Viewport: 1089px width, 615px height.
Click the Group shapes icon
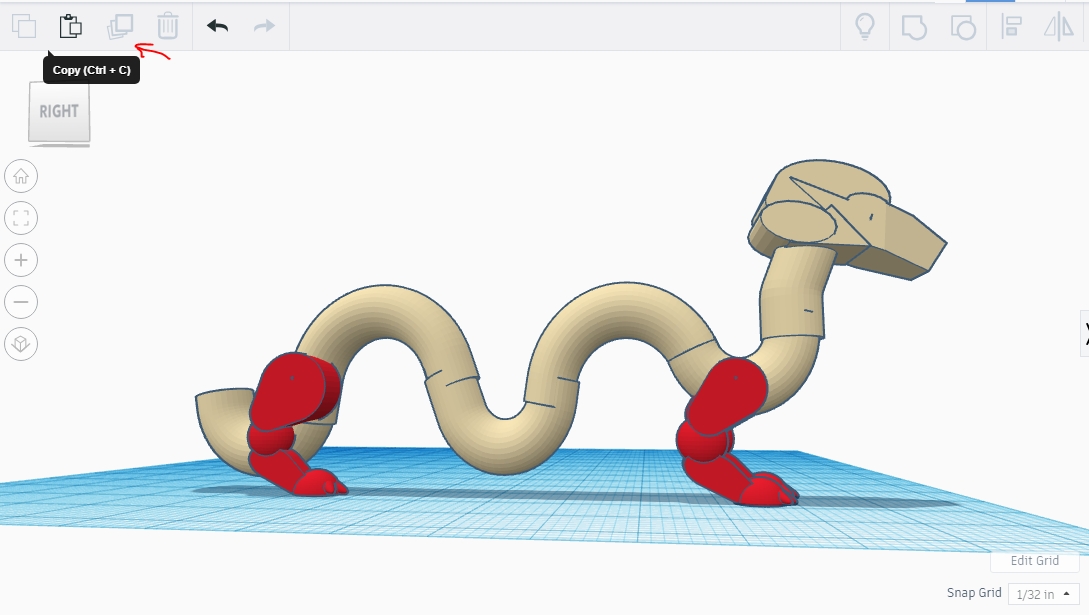point(914,27)
